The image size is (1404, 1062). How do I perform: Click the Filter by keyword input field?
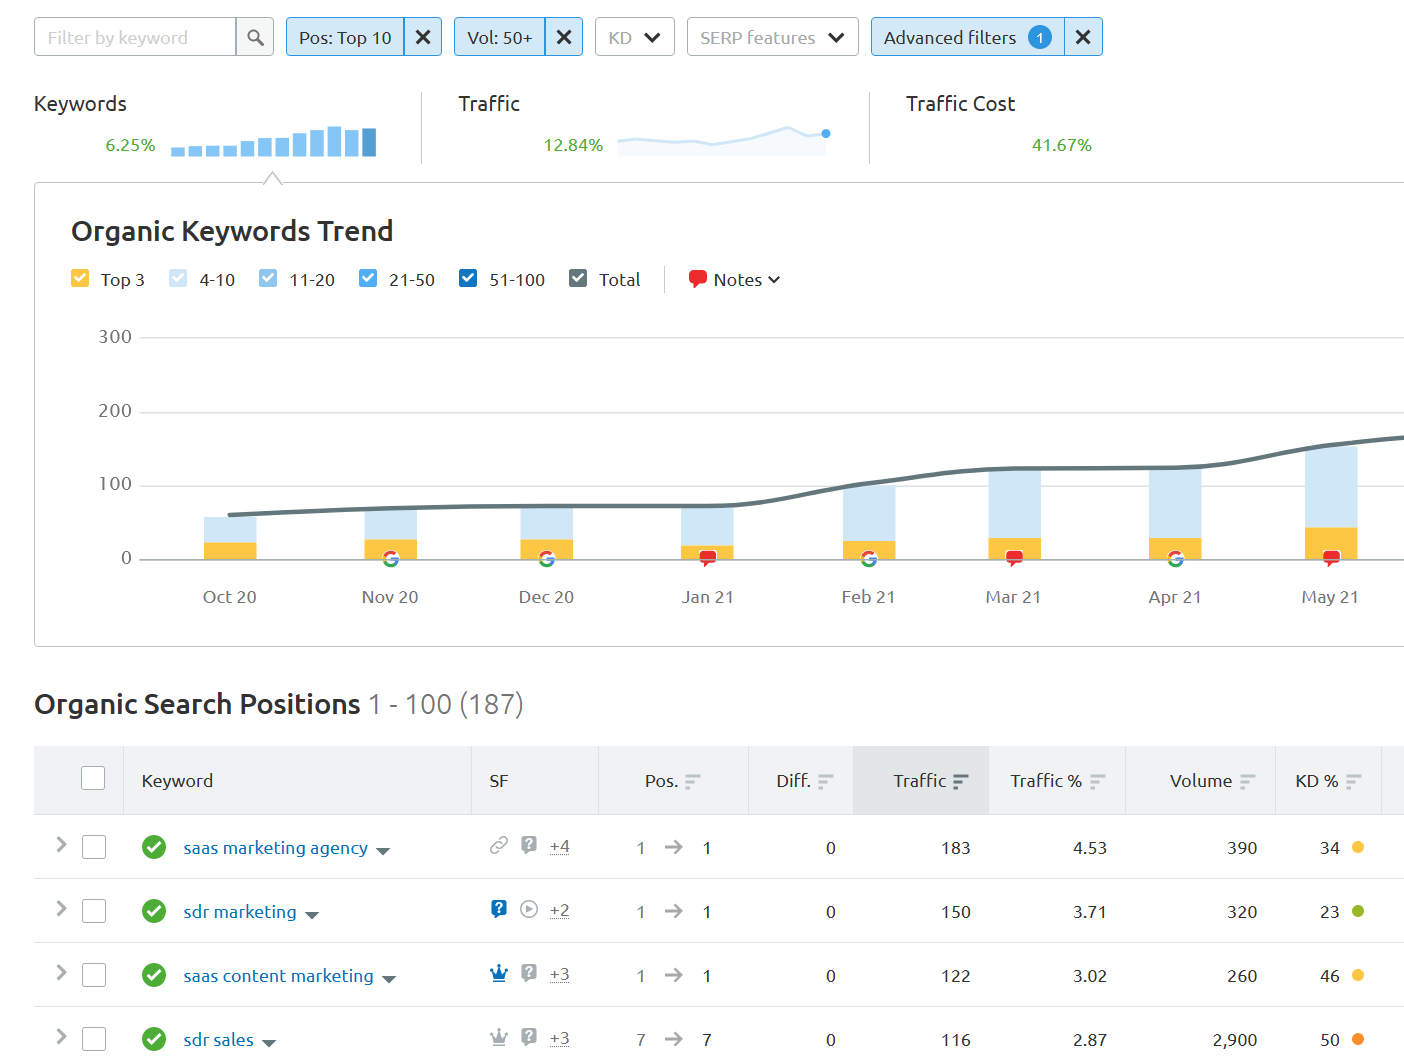click(x=135, y=38)
